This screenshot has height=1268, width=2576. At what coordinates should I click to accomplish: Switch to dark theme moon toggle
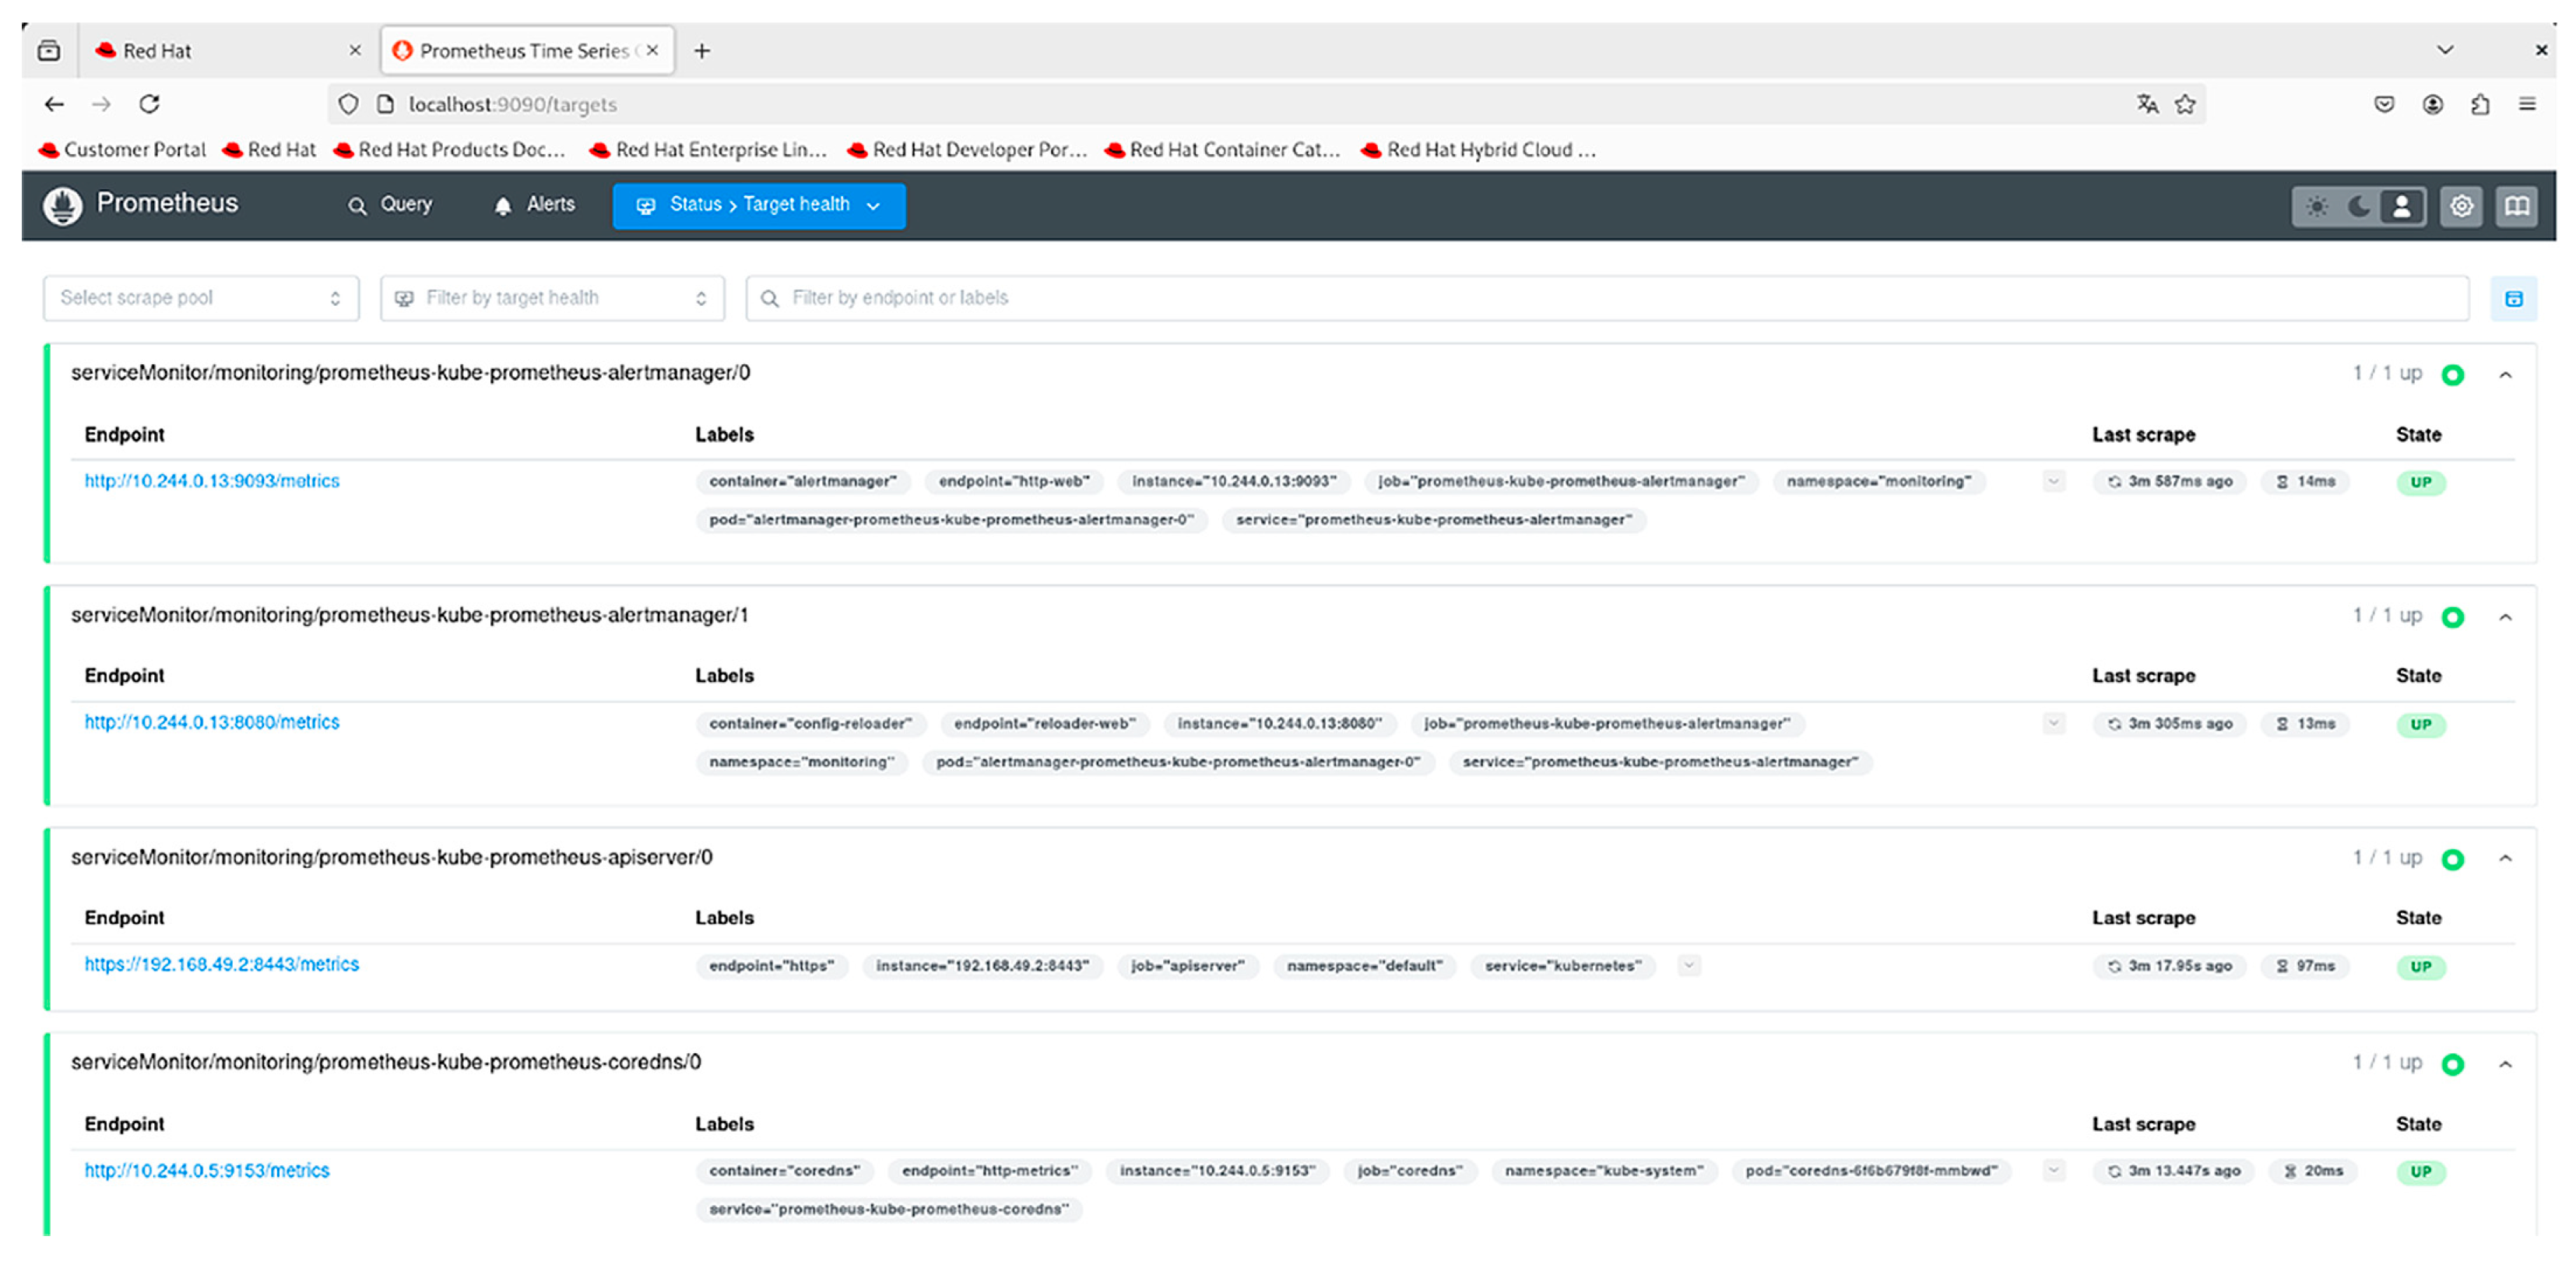[2359, 206]
